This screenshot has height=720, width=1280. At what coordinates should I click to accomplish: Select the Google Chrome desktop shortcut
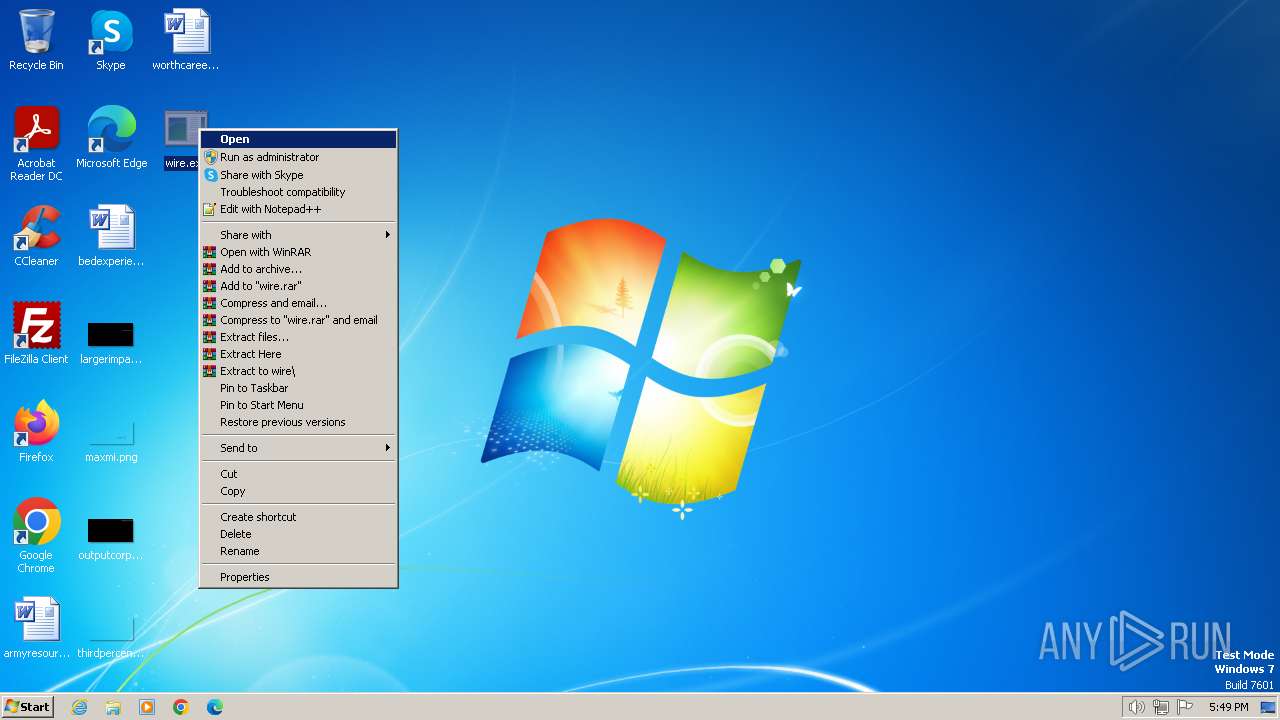36,536
